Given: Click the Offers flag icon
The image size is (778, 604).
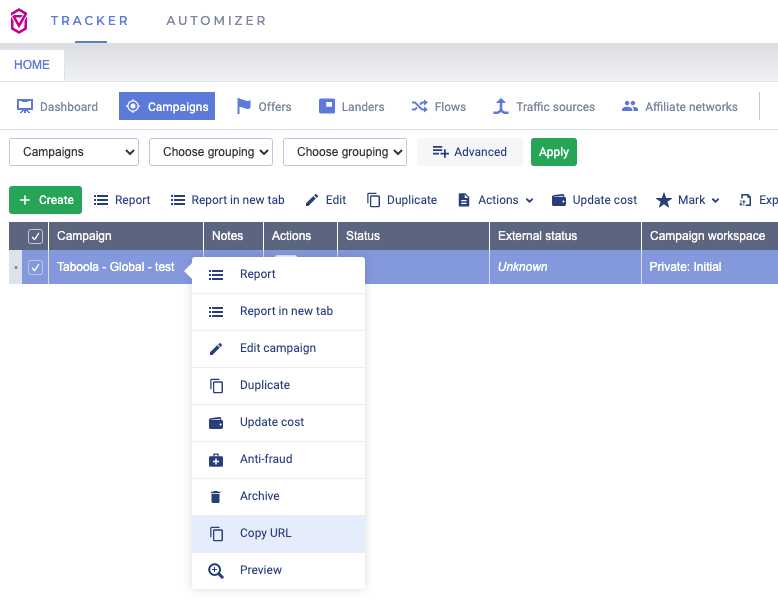Looking at the screenshot, I should (x=244, y=106).
